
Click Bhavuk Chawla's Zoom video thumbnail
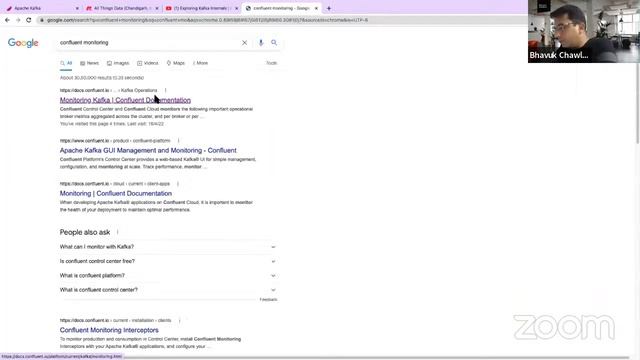point(584,31)
